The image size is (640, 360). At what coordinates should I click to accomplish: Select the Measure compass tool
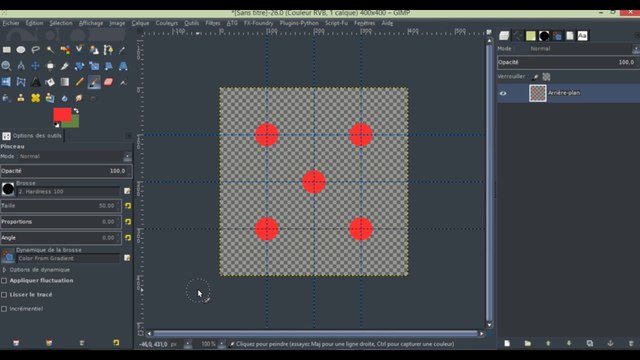[21, 66]
